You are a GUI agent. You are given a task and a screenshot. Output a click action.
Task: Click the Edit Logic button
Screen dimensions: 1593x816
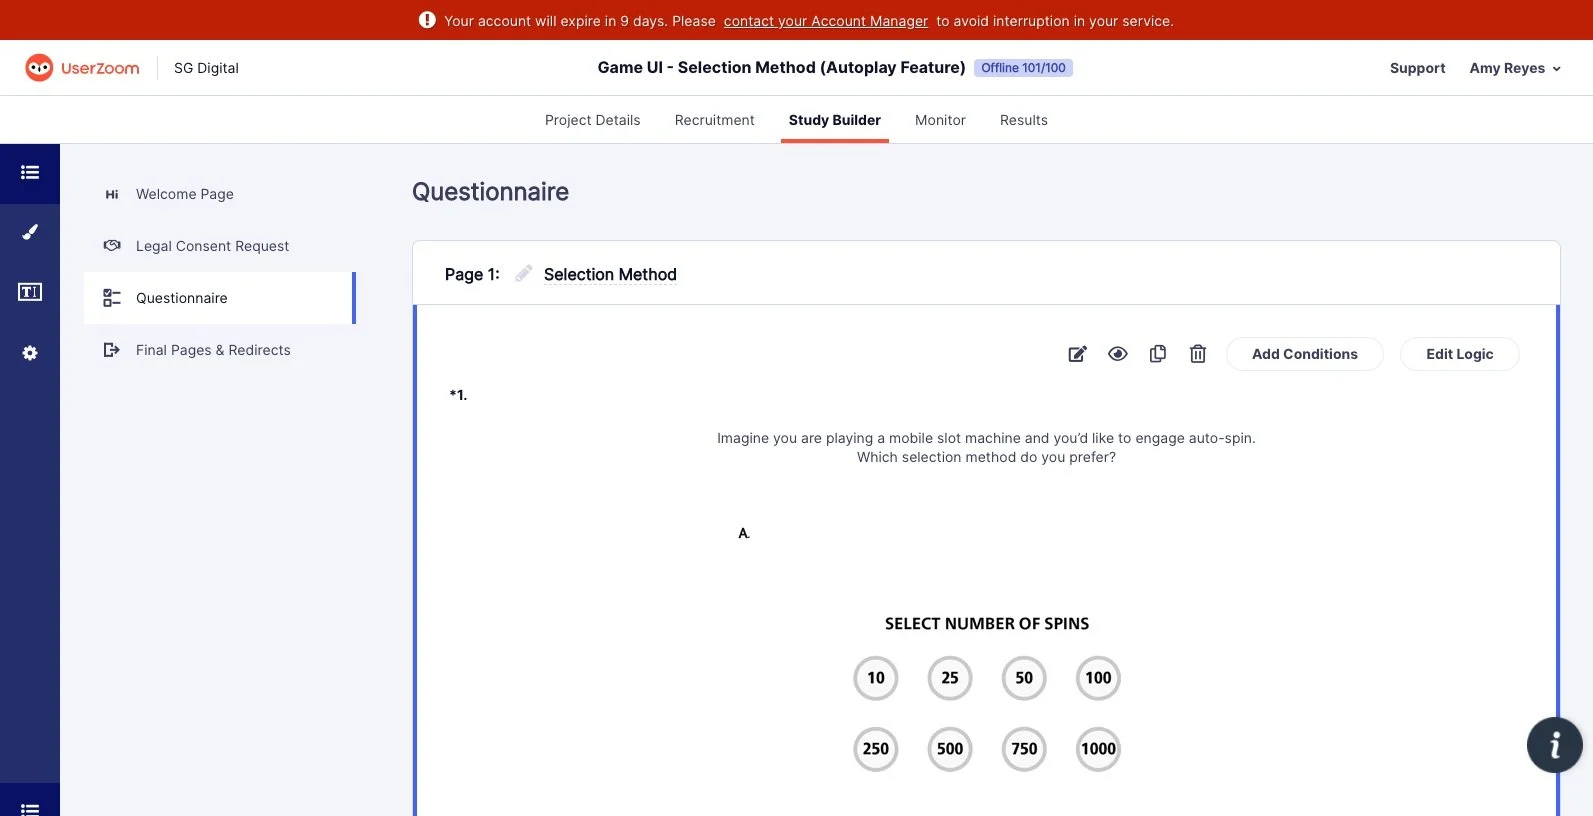(1459, 354)
